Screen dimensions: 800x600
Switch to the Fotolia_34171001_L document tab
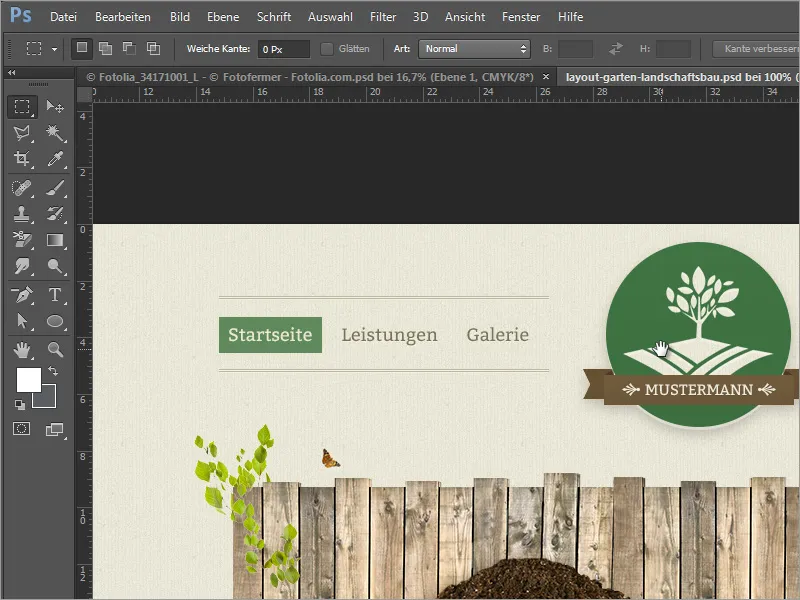click(x=310, y=77)
